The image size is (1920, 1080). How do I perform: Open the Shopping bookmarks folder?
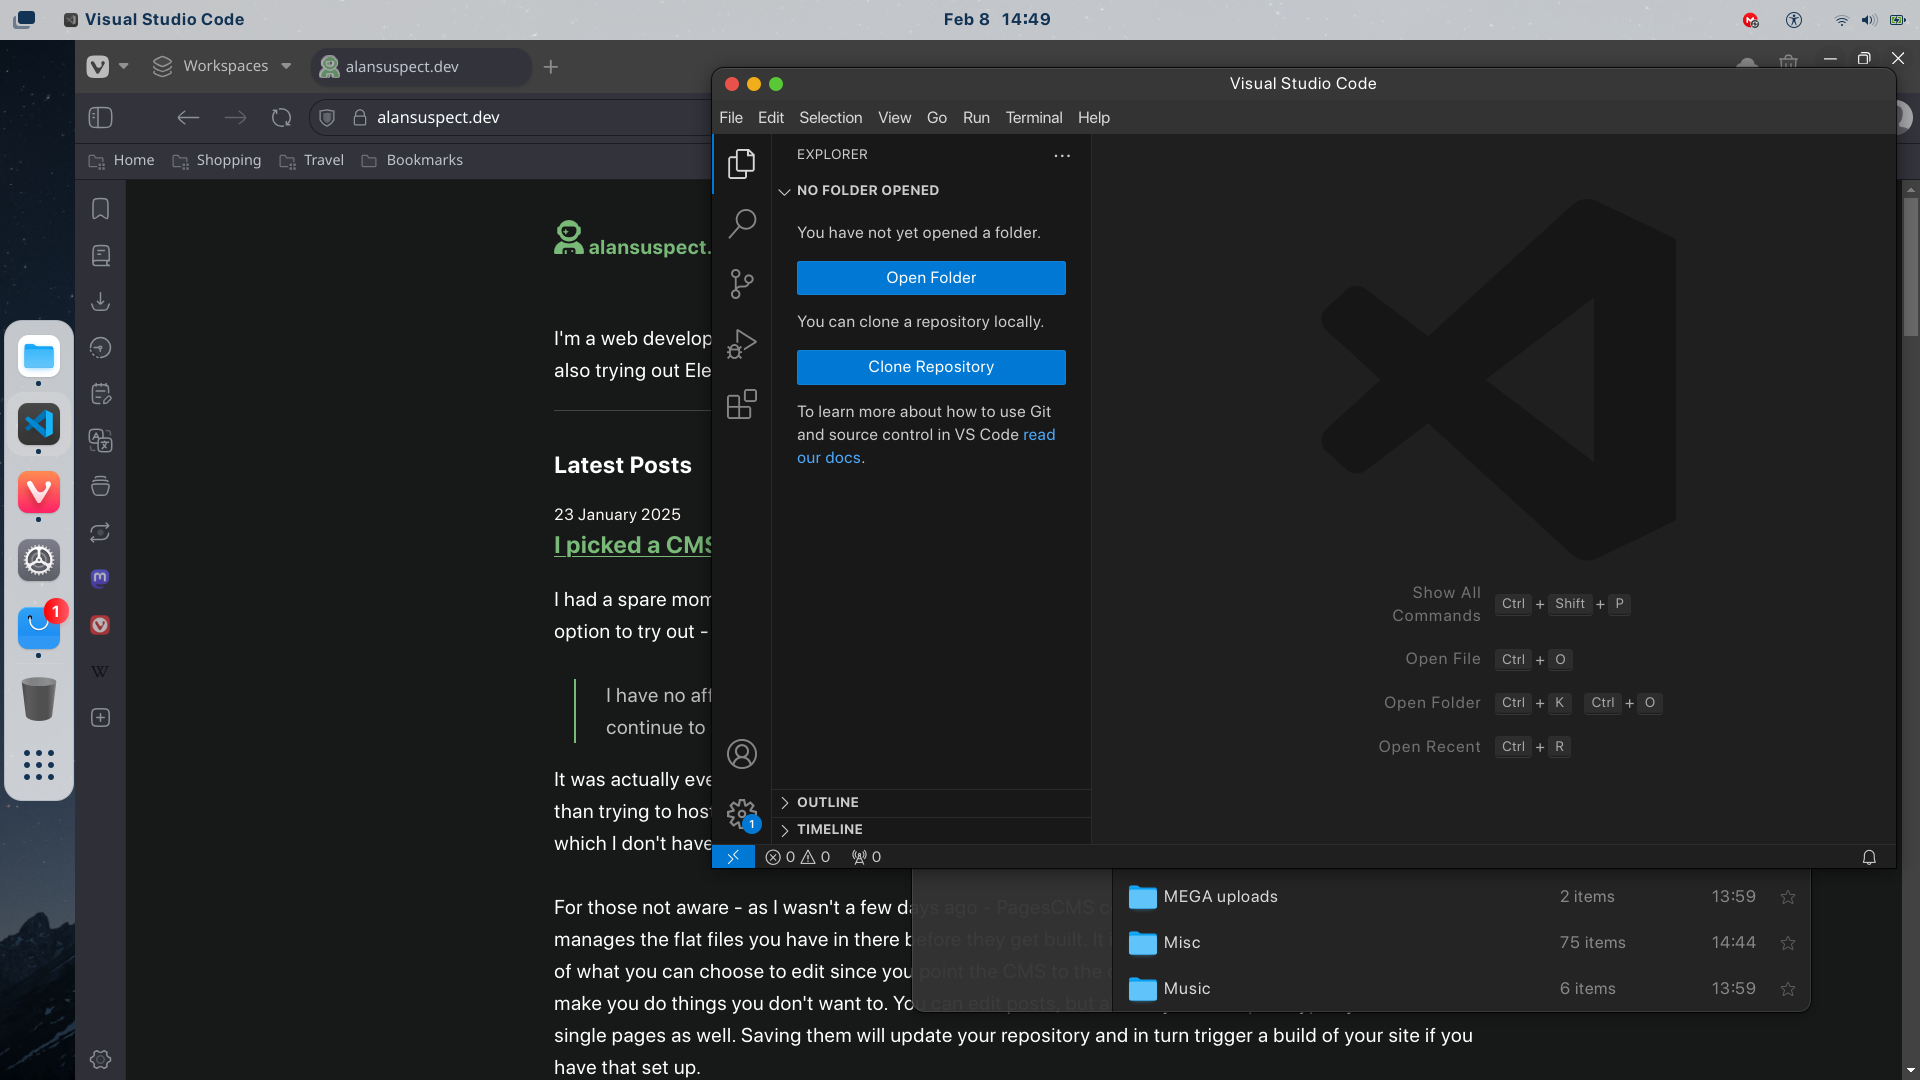(x=217, y=160)
